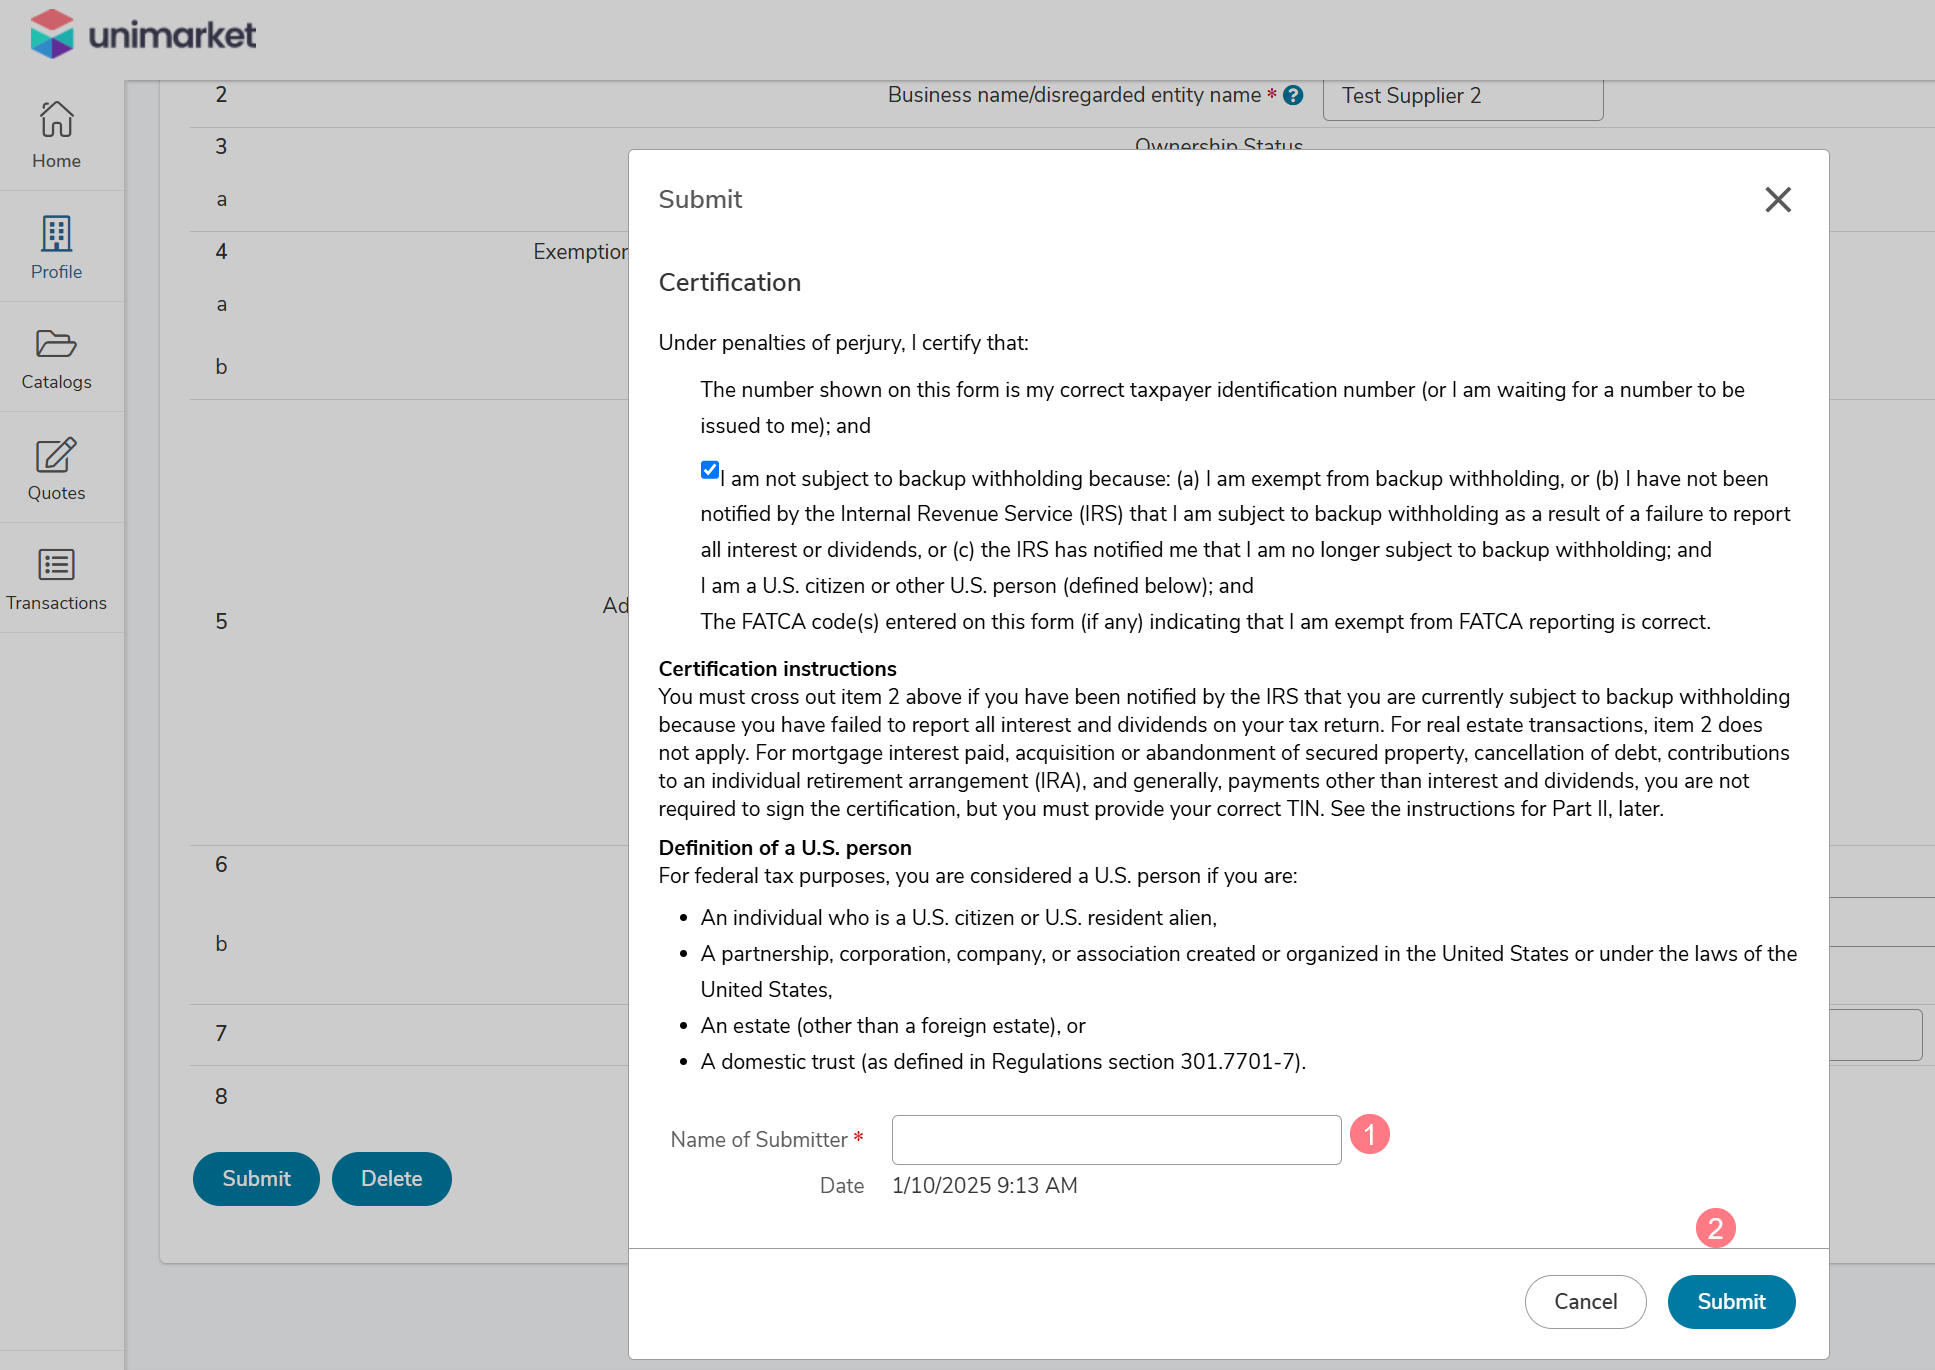Viewport: 1935px width, 1370px height.
Task: Open the Transactions list icon
Action: tap(56, 565)
